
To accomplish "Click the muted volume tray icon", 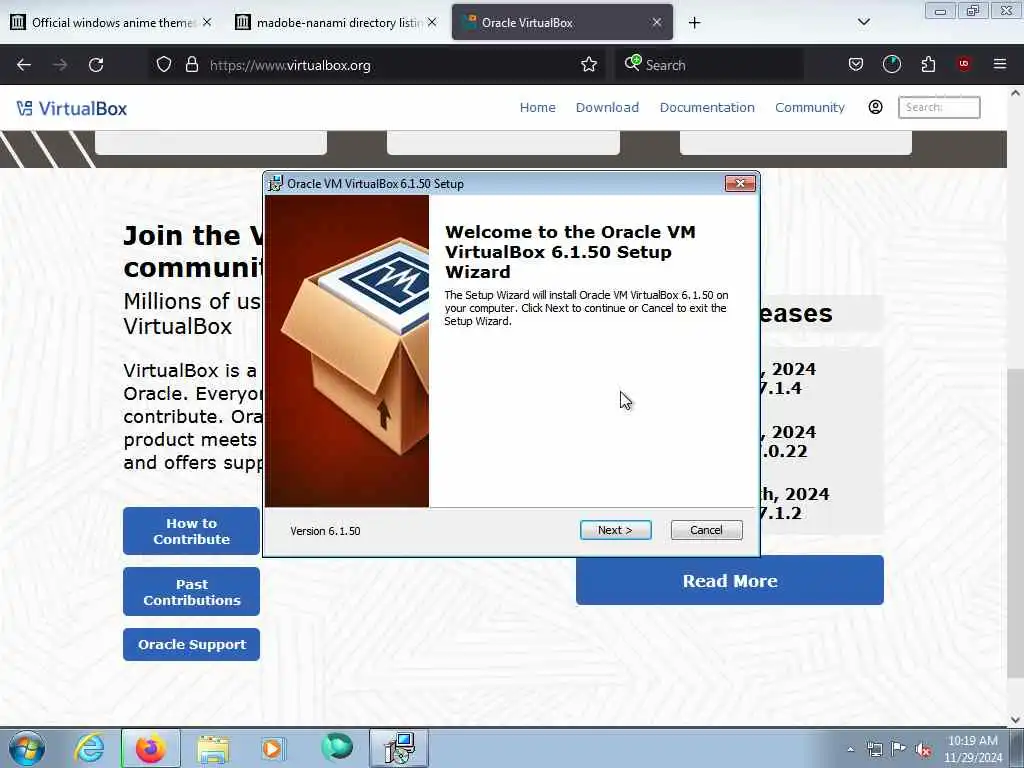I will click(923, 750).
